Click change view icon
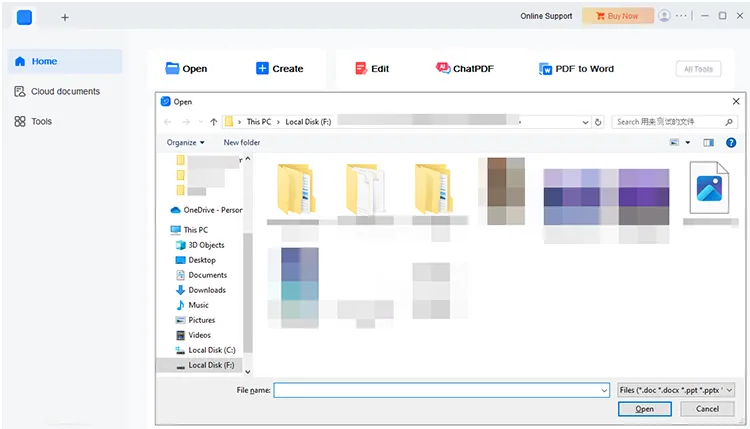 (x=674, y=143)
